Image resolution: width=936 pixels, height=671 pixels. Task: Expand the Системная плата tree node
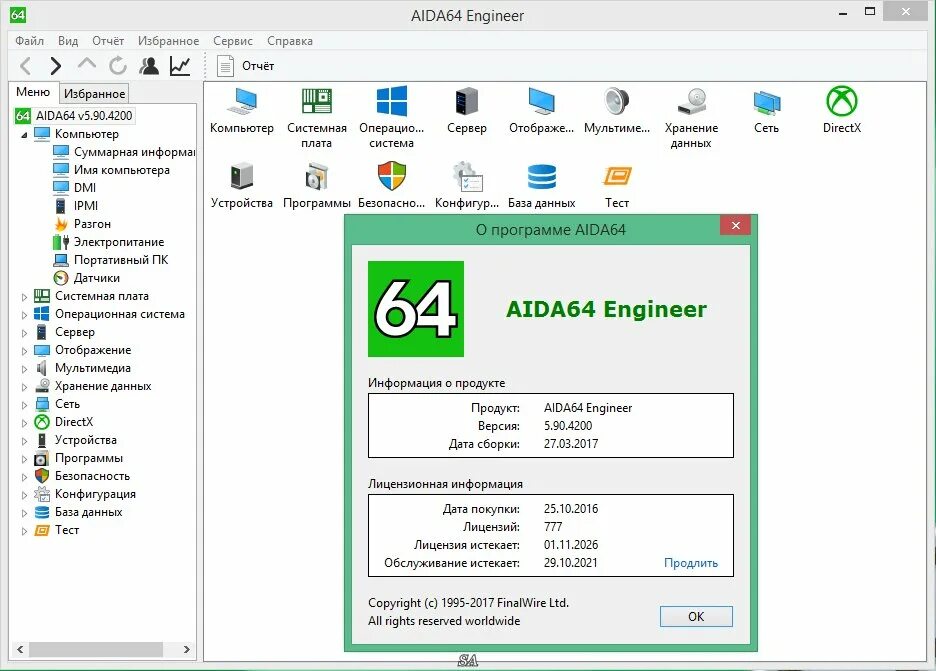point(24,297)
